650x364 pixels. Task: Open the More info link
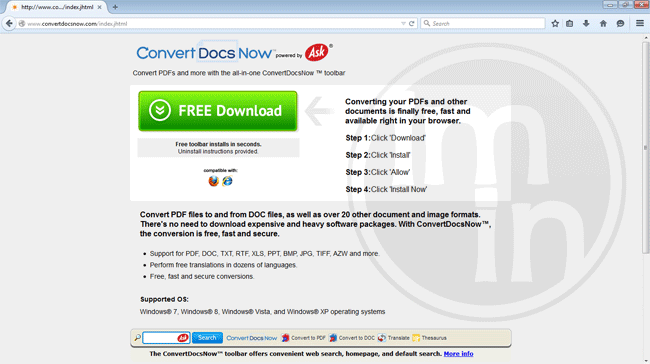pos(458,354)
